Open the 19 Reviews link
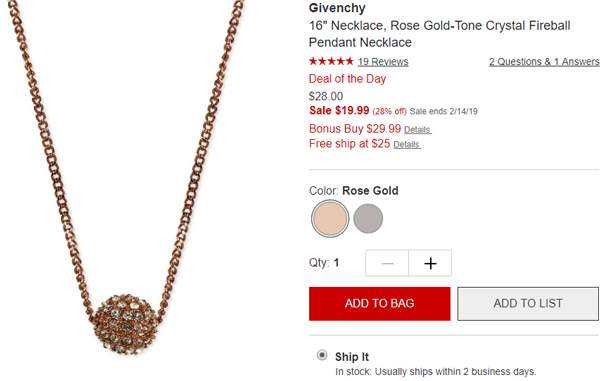Screen dimensions: 602x381 tap(383, 61)
